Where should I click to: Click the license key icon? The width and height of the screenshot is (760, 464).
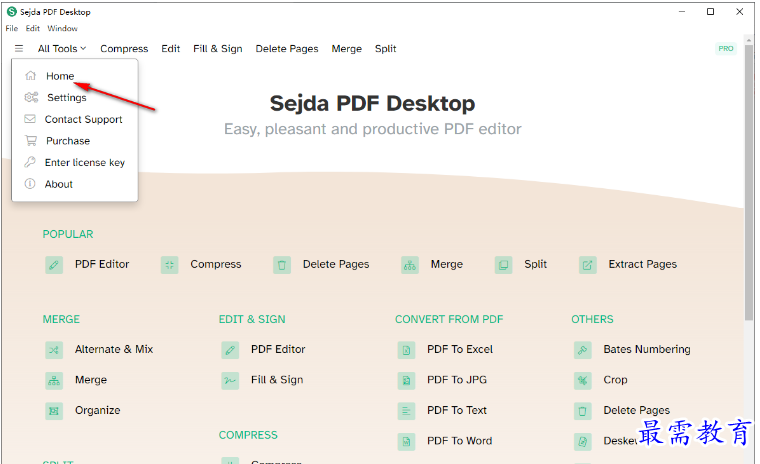tap(30, 162)
